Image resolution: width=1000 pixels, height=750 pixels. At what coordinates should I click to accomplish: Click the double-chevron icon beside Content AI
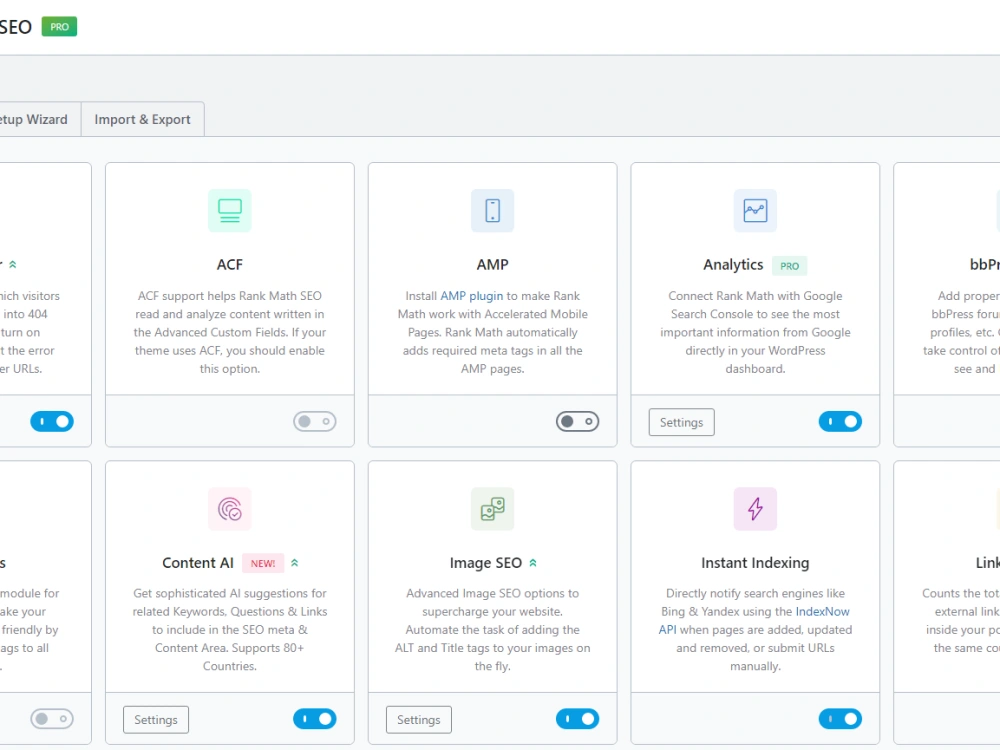pyautogui.click(x=295, y=562)
